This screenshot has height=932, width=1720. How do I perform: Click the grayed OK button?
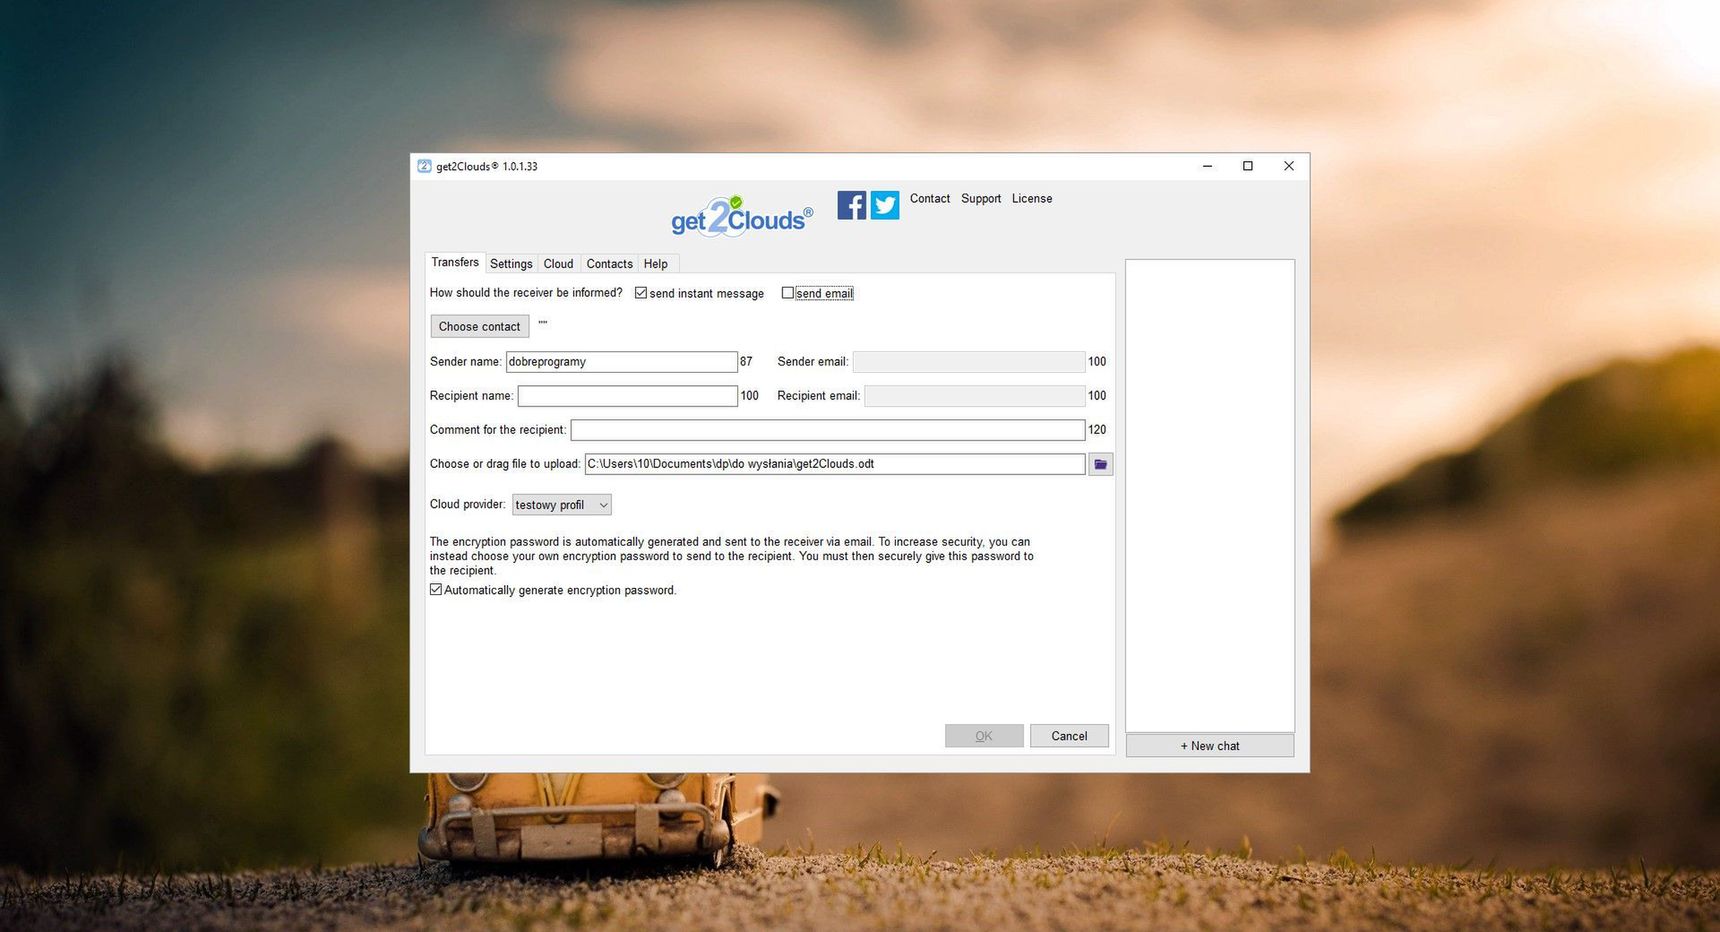click(x=984, y=736)
